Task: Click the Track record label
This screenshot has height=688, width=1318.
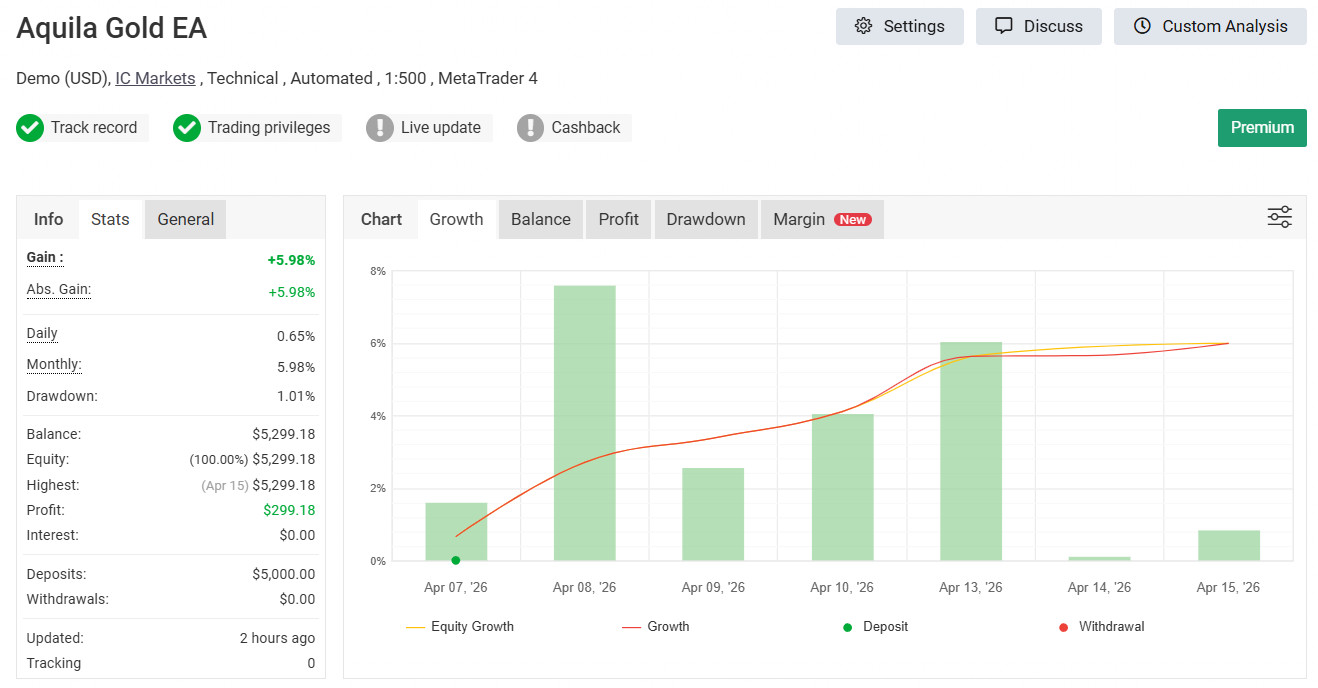Action: (x=94, y=128)
